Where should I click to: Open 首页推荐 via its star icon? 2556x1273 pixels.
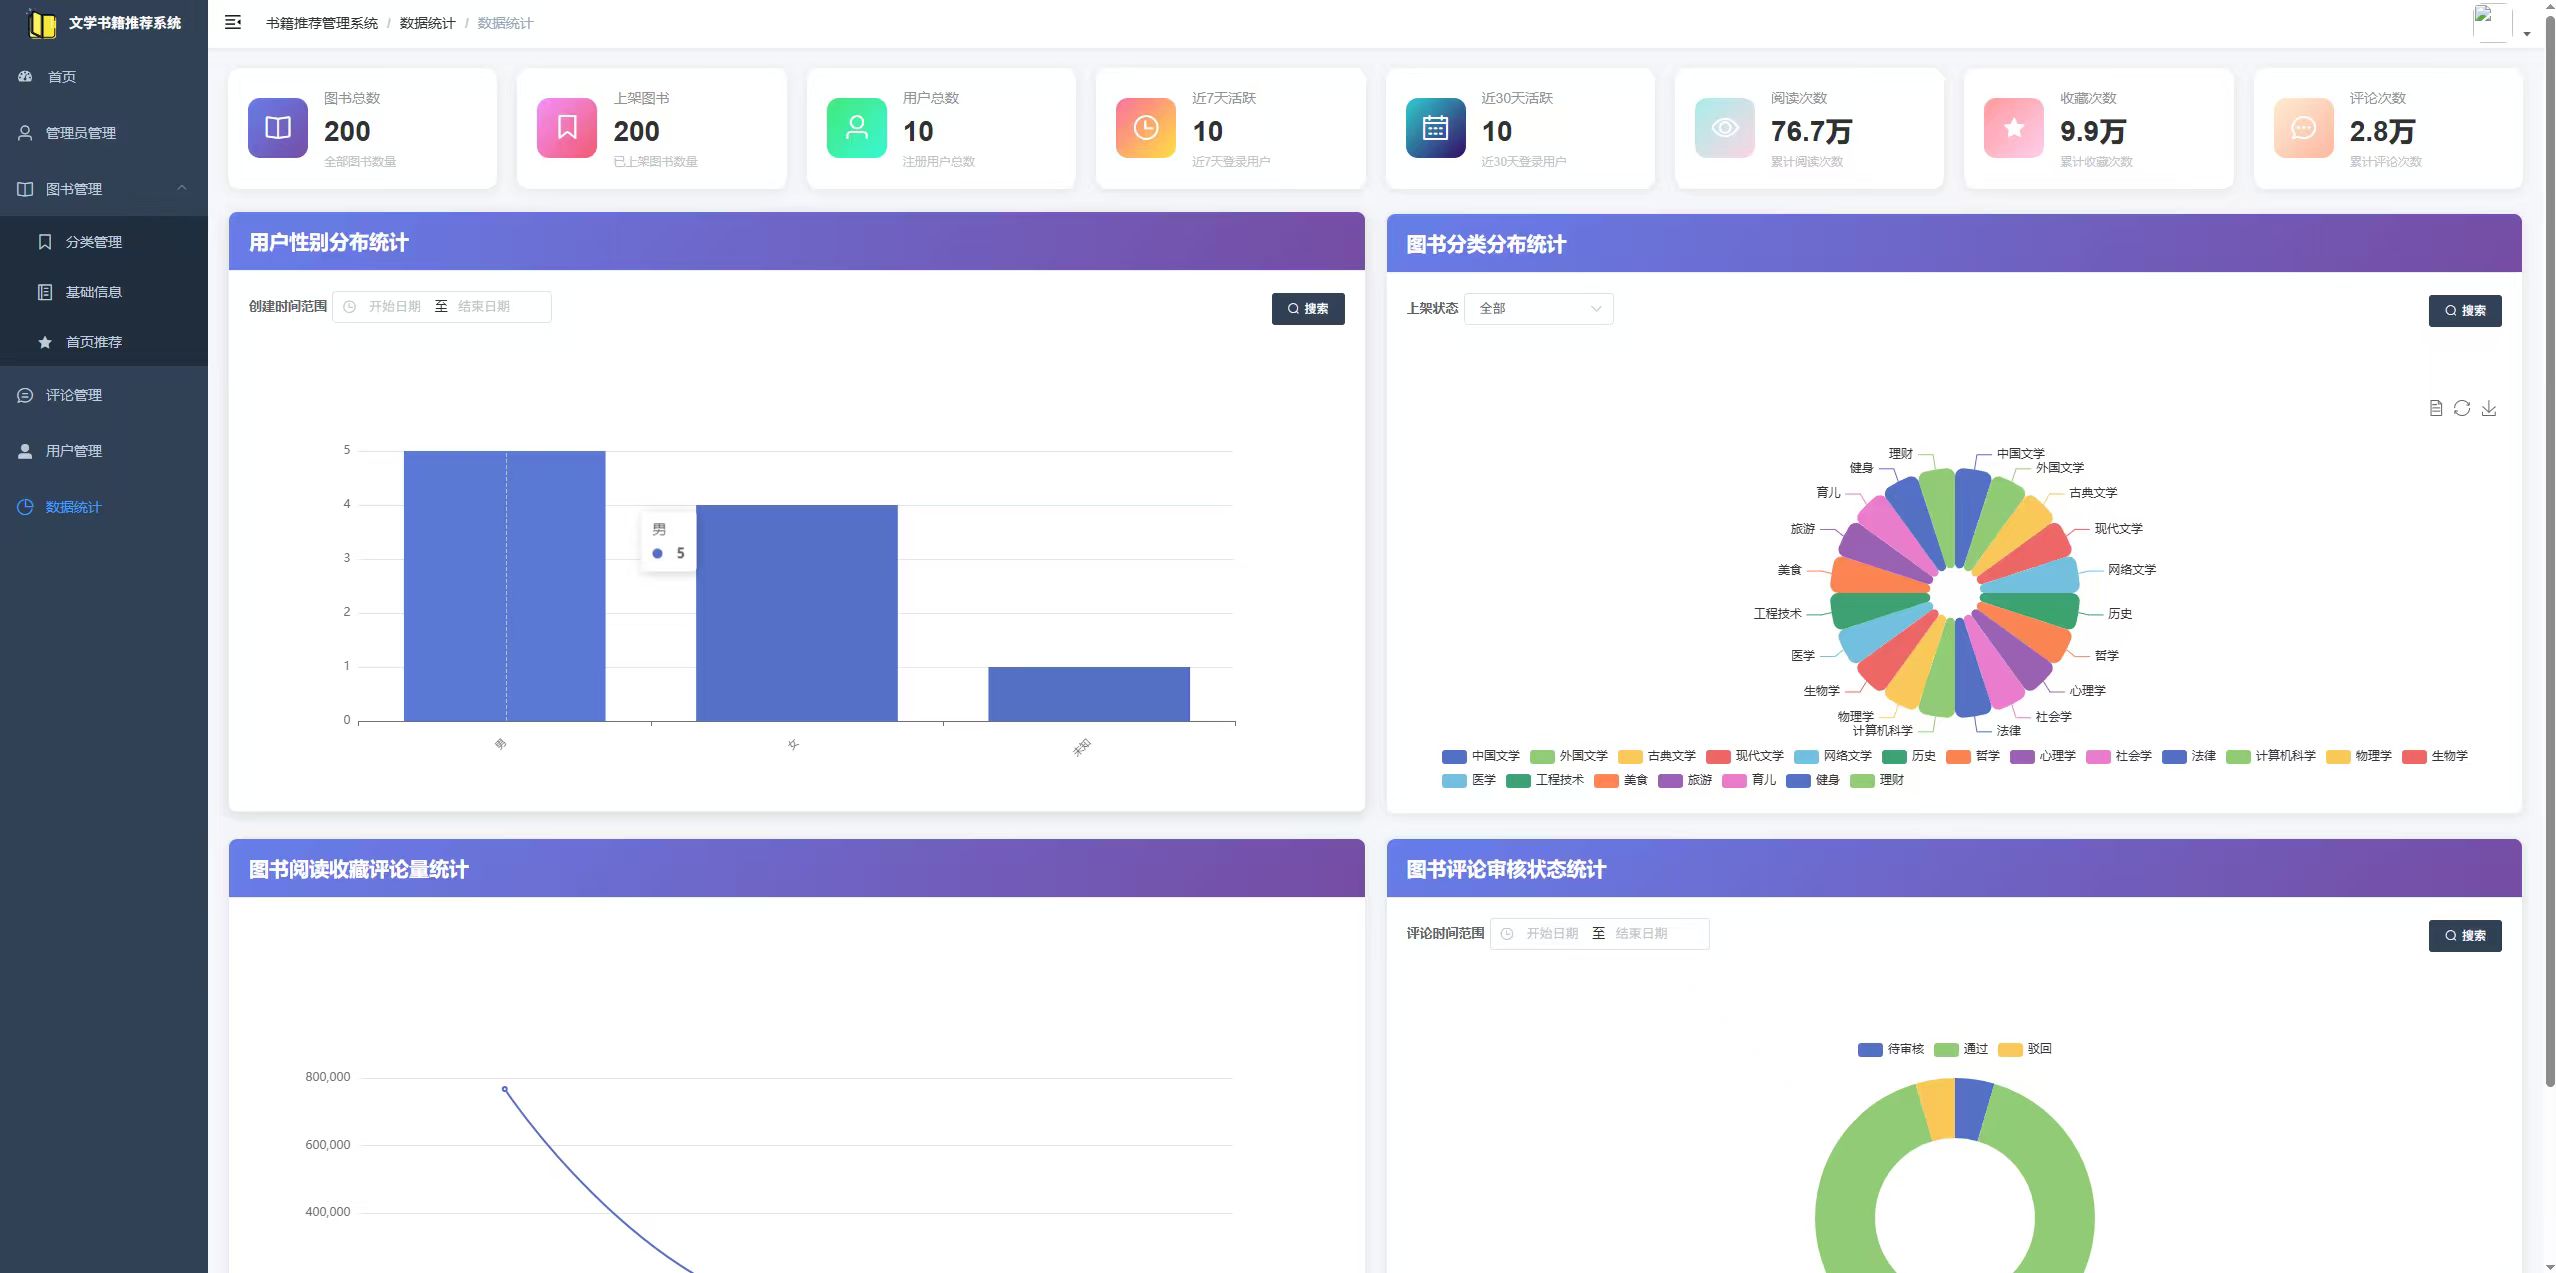[x=45, y=342]
